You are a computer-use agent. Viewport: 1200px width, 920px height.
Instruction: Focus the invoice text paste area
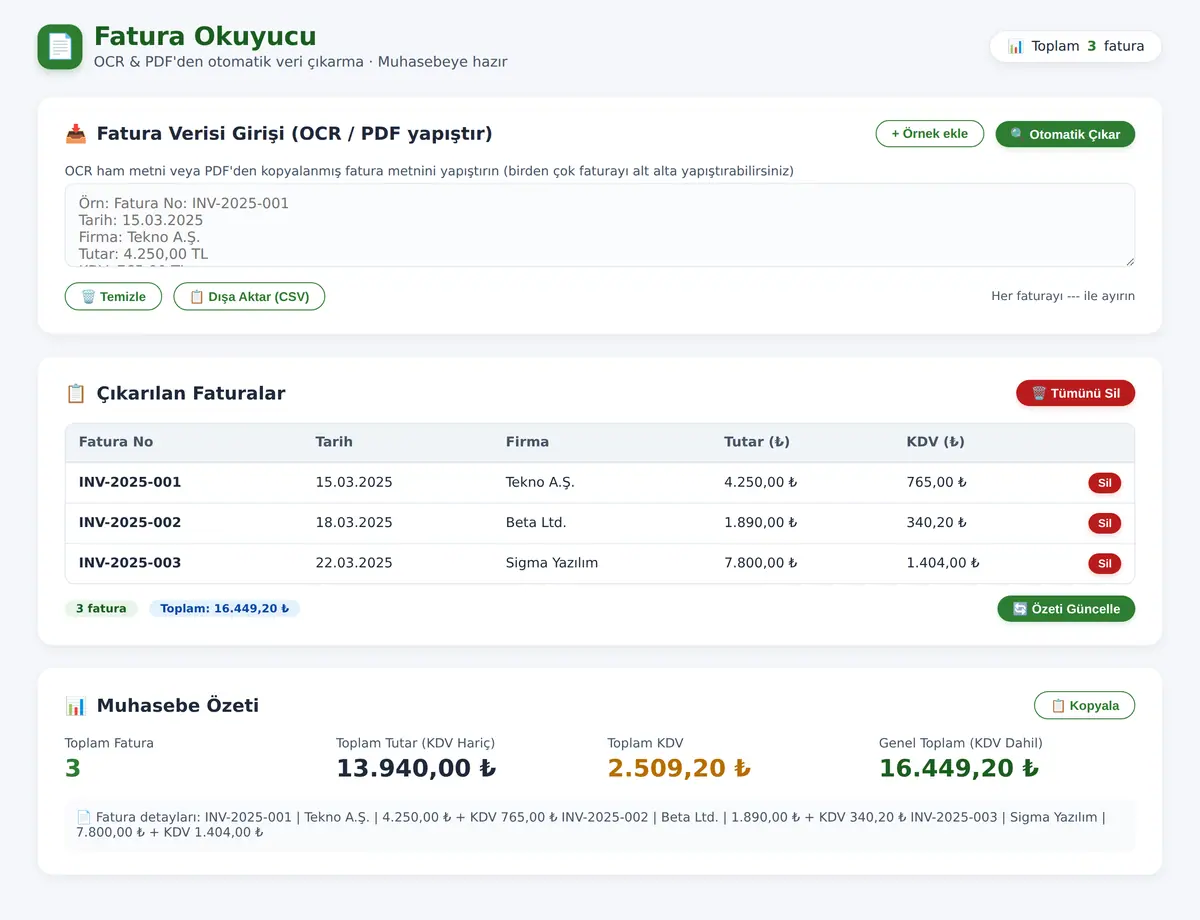tap(600, 225)
